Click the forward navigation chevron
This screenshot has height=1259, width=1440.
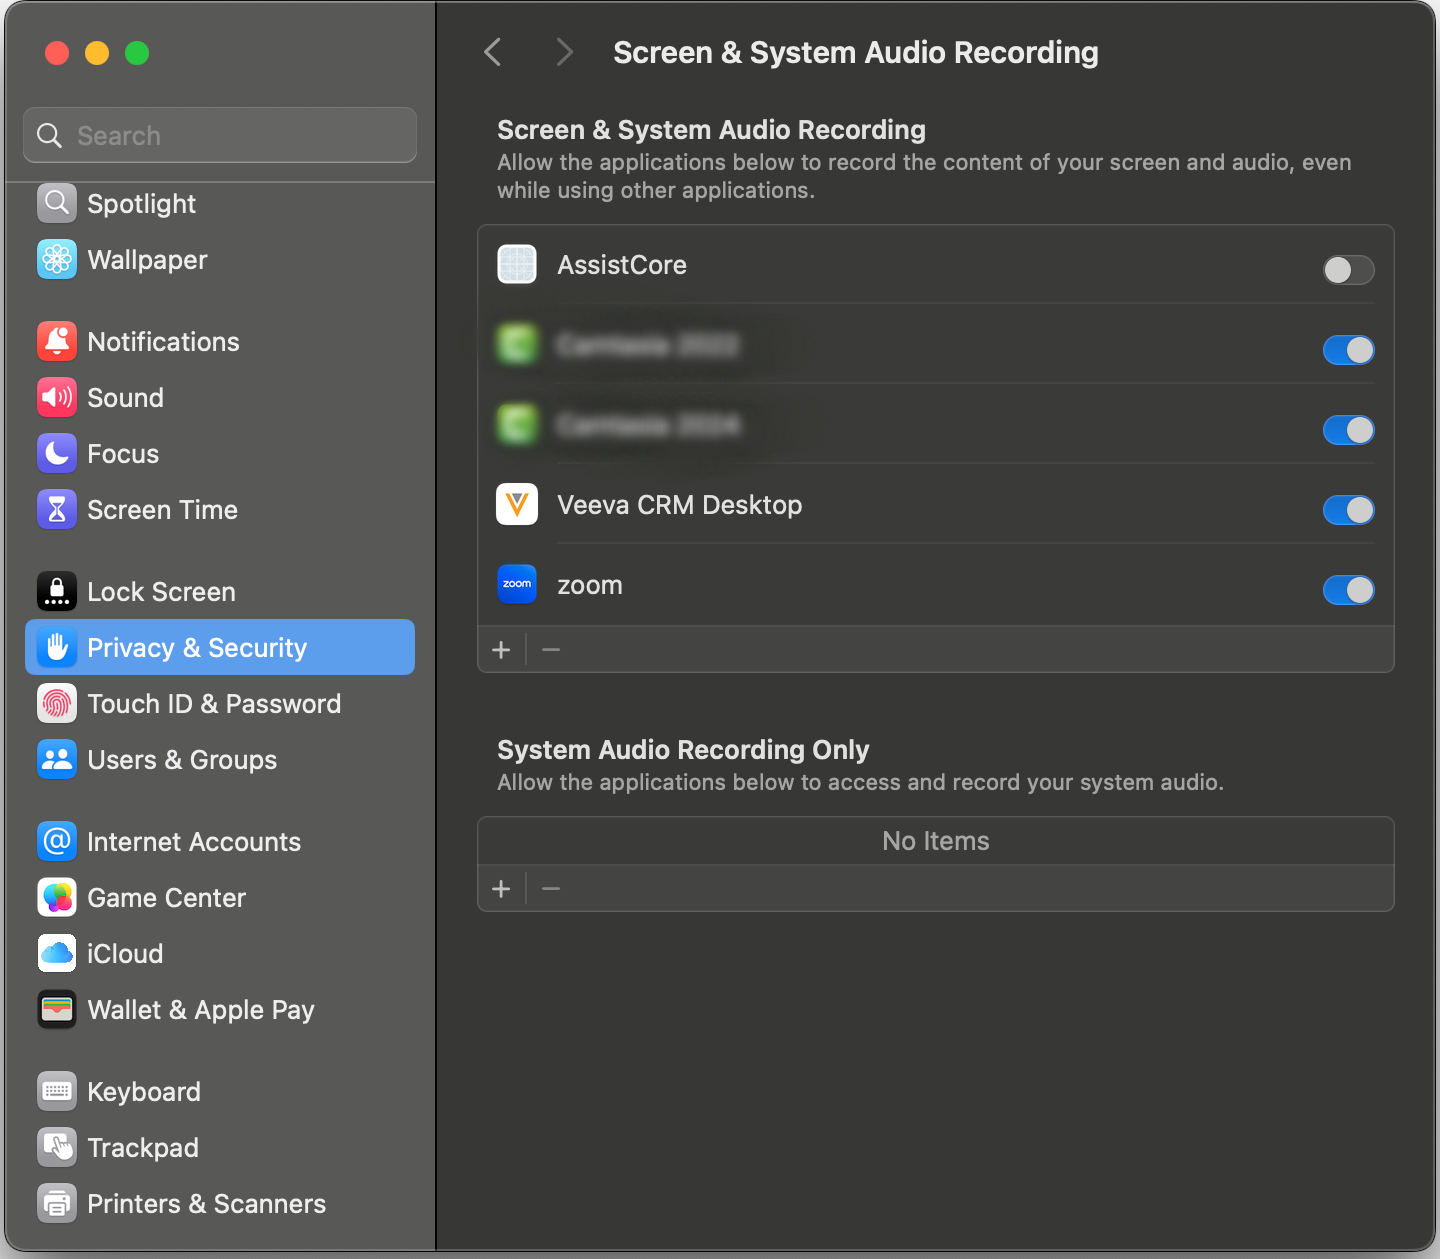(565, 52)
